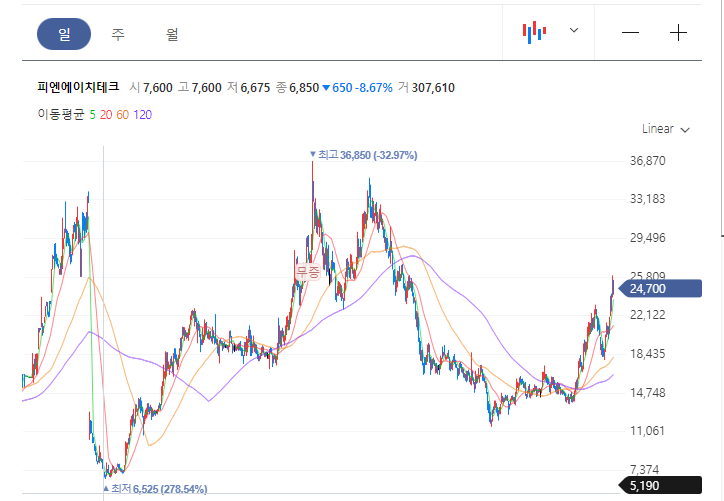The height and width of the screenshot is (501, 724).
Task: Zoom in the chart with plus icon
Action: tap(678, 33)
